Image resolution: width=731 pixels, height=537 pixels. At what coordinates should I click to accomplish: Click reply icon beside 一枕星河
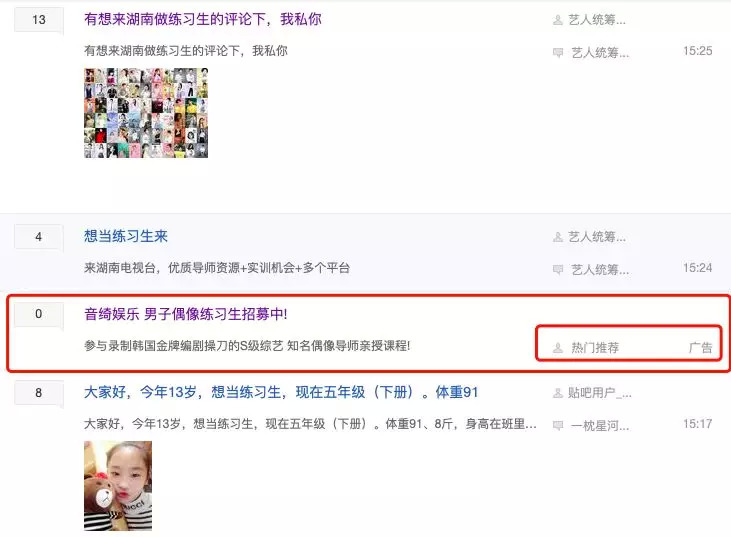point(558,425)
